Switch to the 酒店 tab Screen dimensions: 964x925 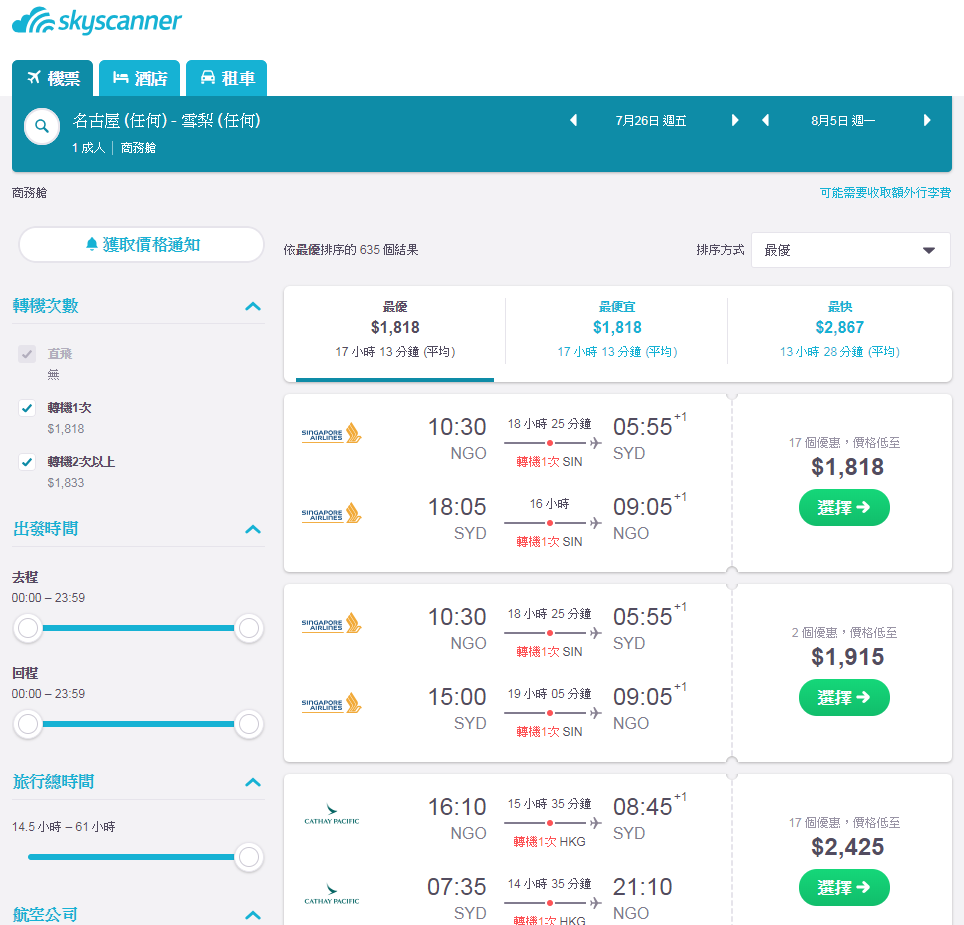140,78
